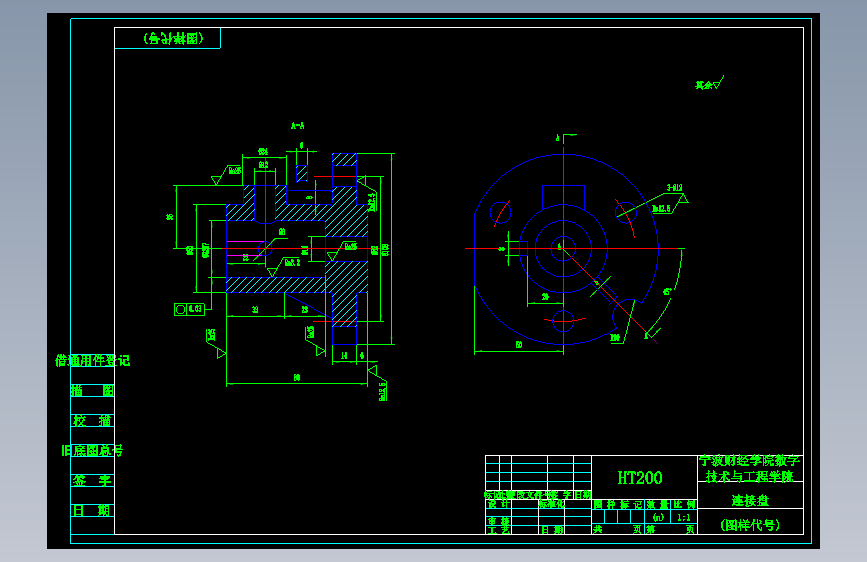Click the 24 dimension in circular view

point(545,297)
